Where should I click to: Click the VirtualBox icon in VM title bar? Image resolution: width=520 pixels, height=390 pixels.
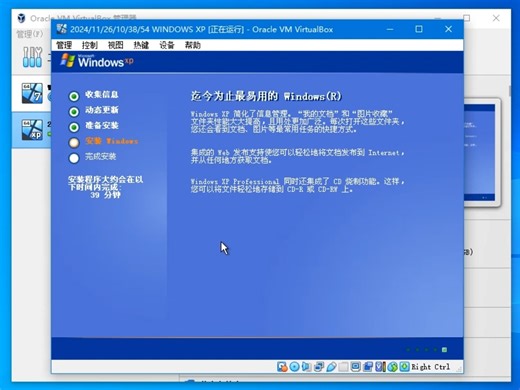tap(61, 29)
